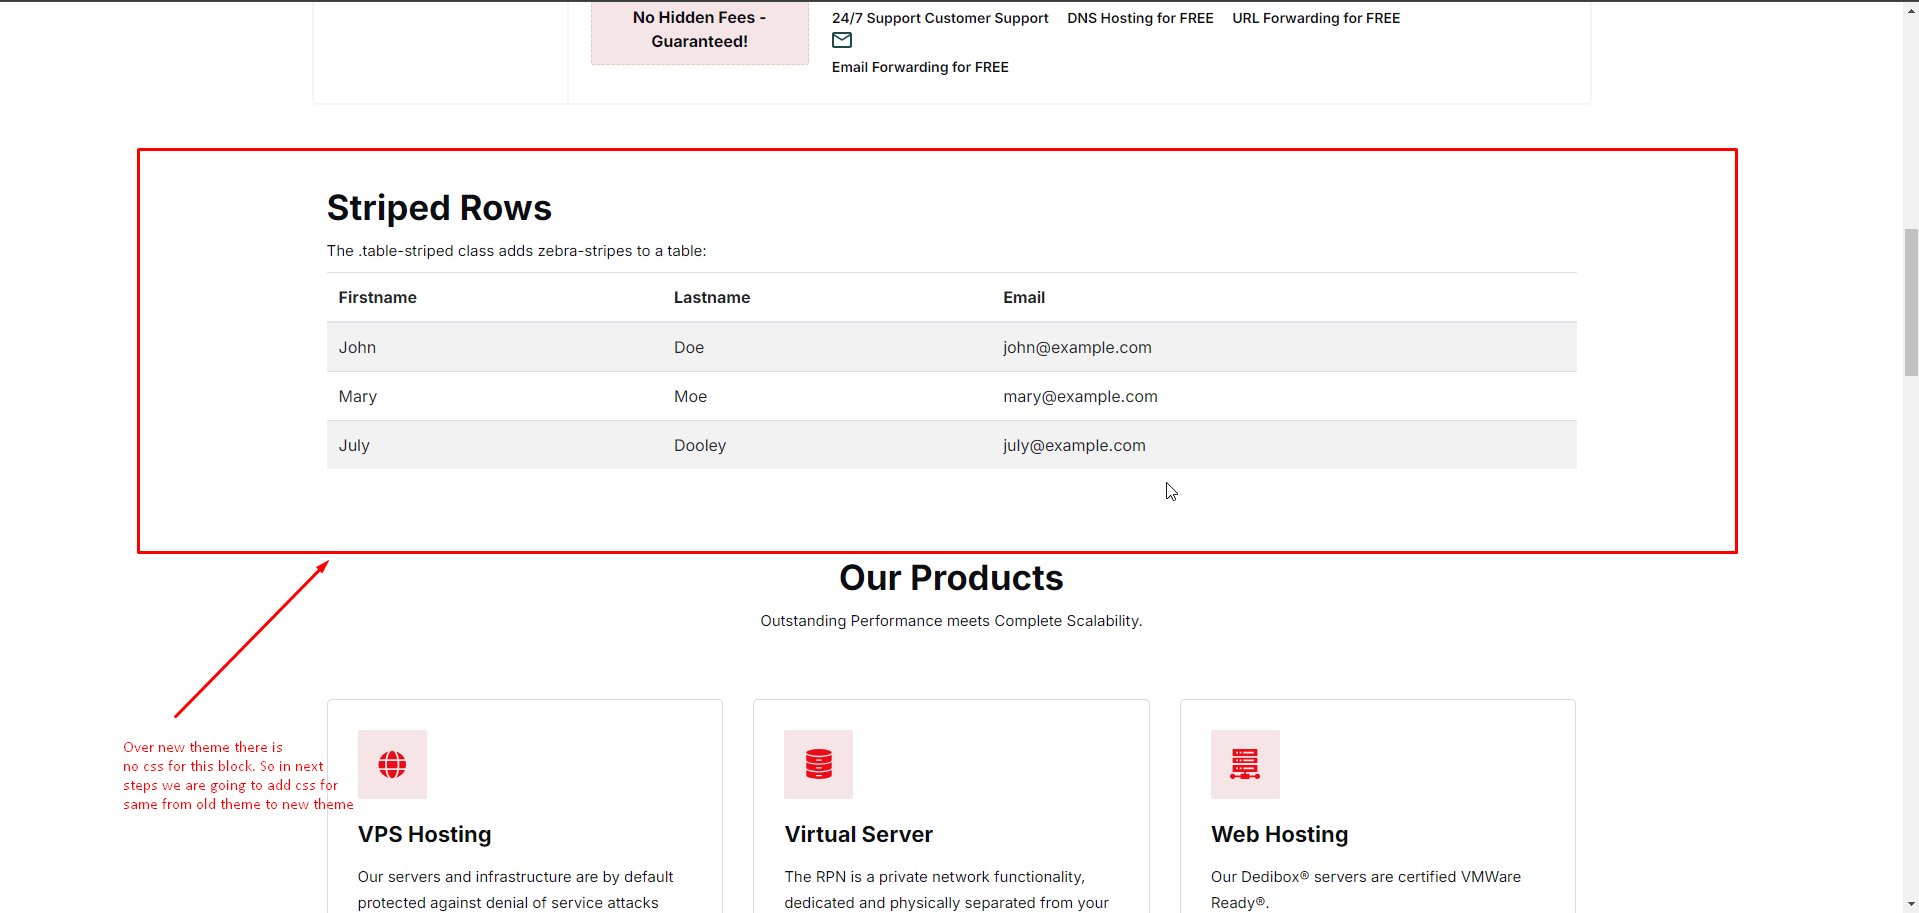Click the Email Forwarding for FREE label
Image resolution: width=1919 pixels, height=913 pixels.
919,67
